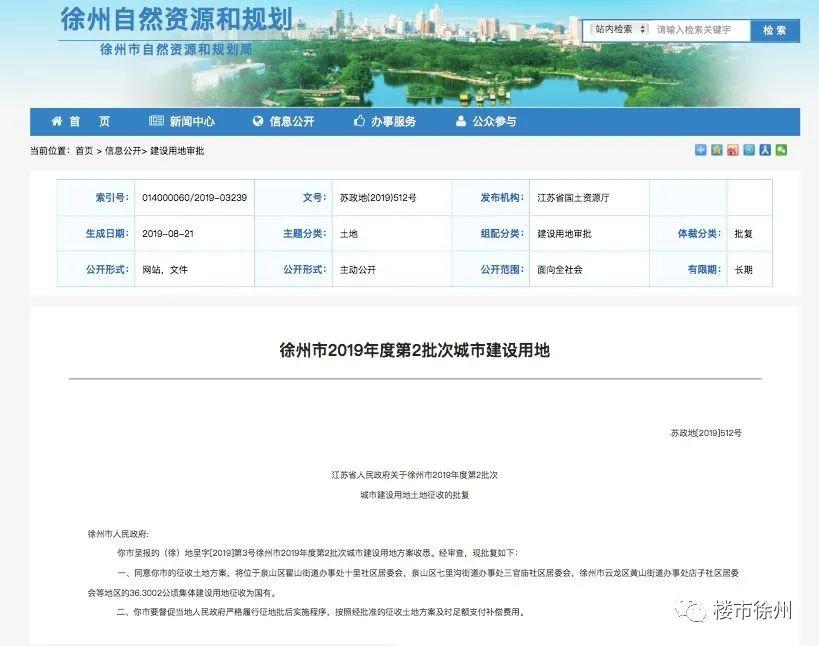The height and width of the screenshot is (646, 819).
Task: Share via the red Weibo icon
Action: pyautogui.click(x=733, y=150)
